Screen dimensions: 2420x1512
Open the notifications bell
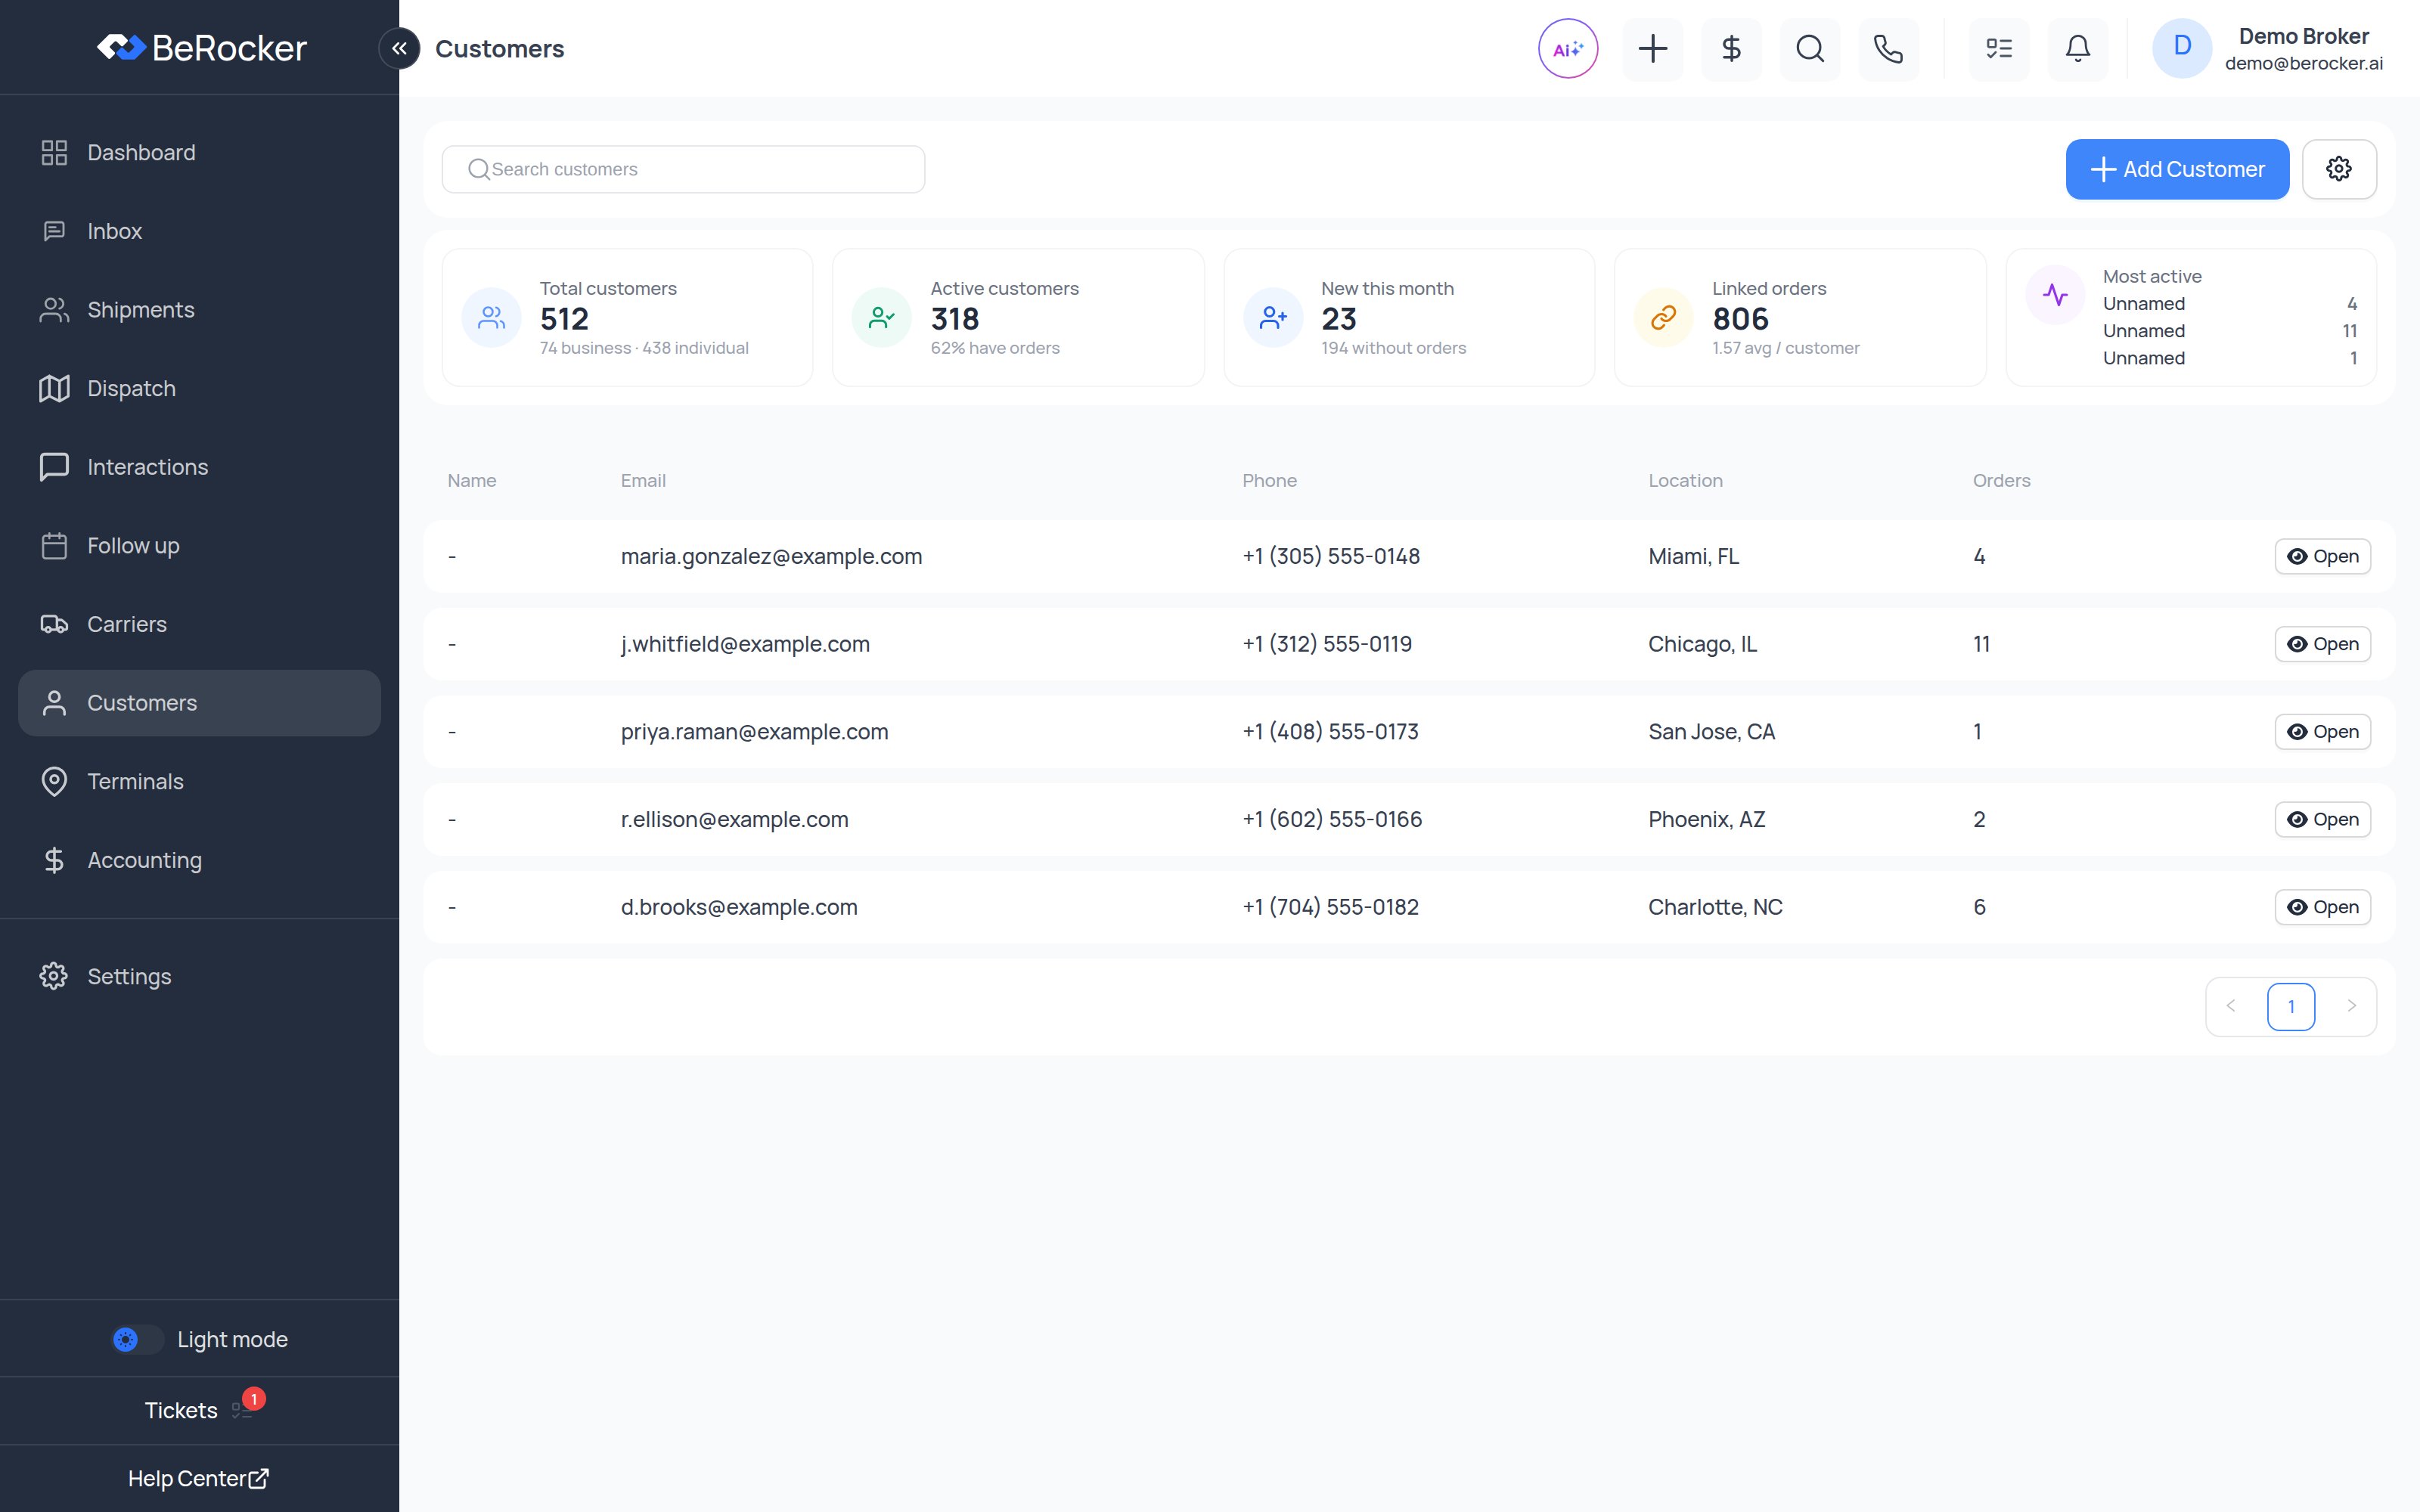(x=2077, y=48)
